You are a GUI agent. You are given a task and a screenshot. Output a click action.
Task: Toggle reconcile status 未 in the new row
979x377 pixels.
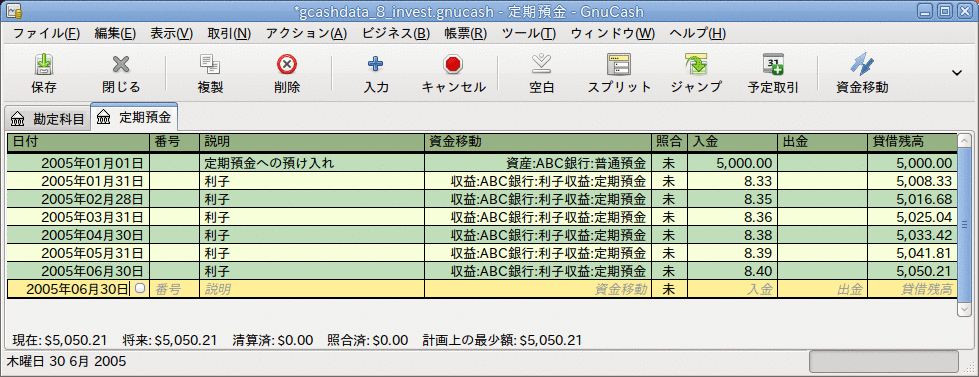(669, 289)
